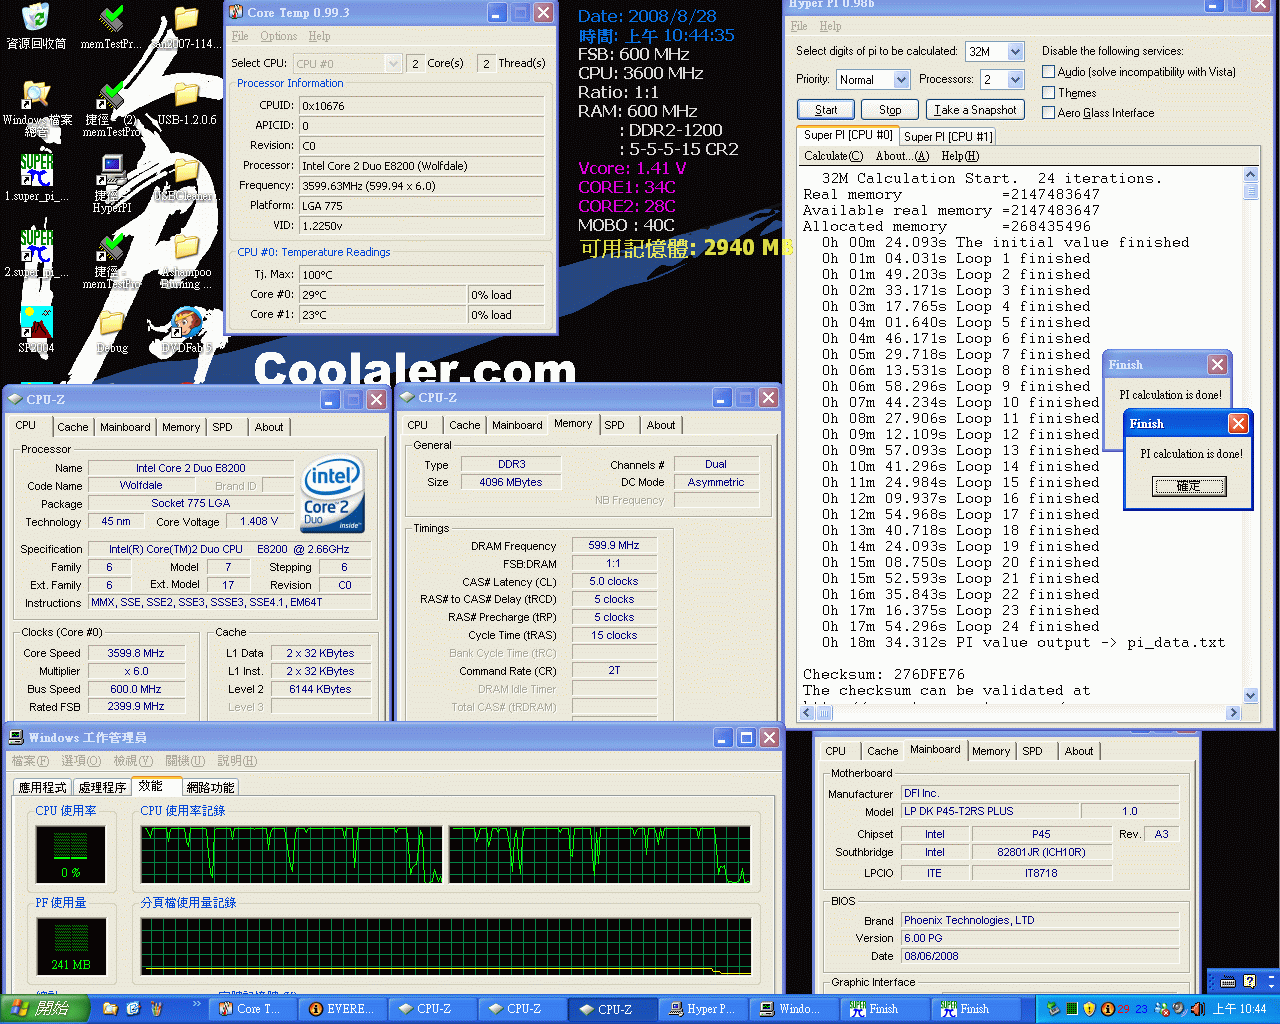Viewport: 1280px width, 1024px height.
Task: Open the Calculate(C) menu in Super PI
Action: tap(833, 156)
